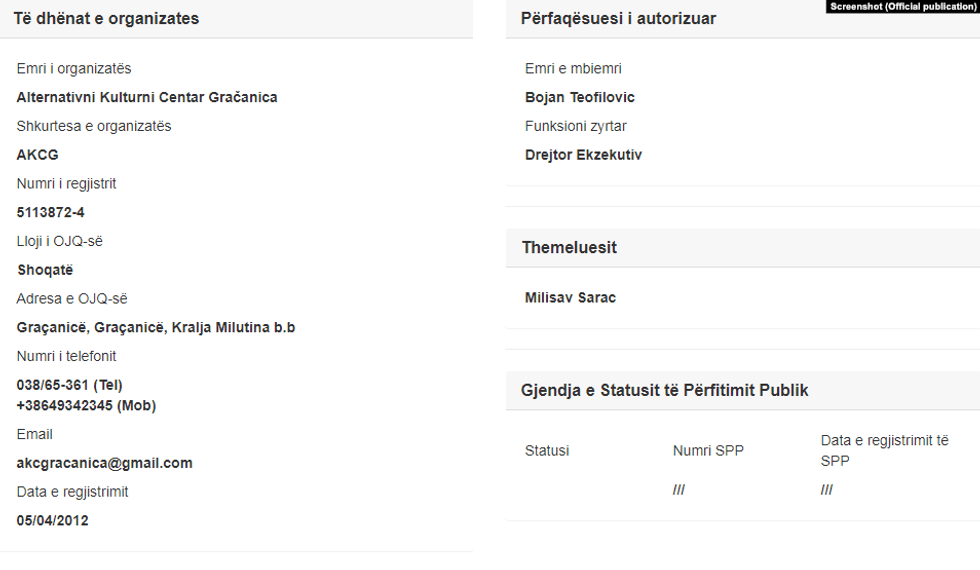
Task: Click the registration date 05/04/2012
Action: (52, 520)
